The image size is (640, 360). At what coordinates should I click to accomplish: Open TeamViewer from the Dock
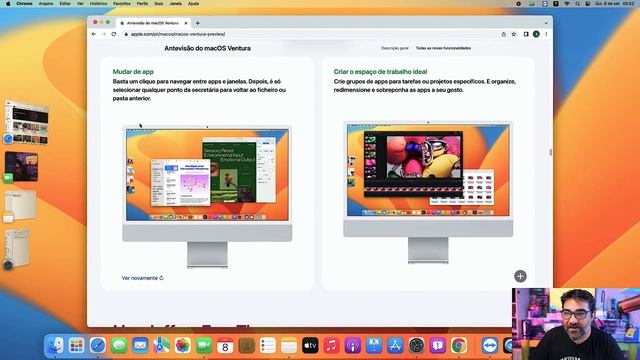click(x=489, y=346)
